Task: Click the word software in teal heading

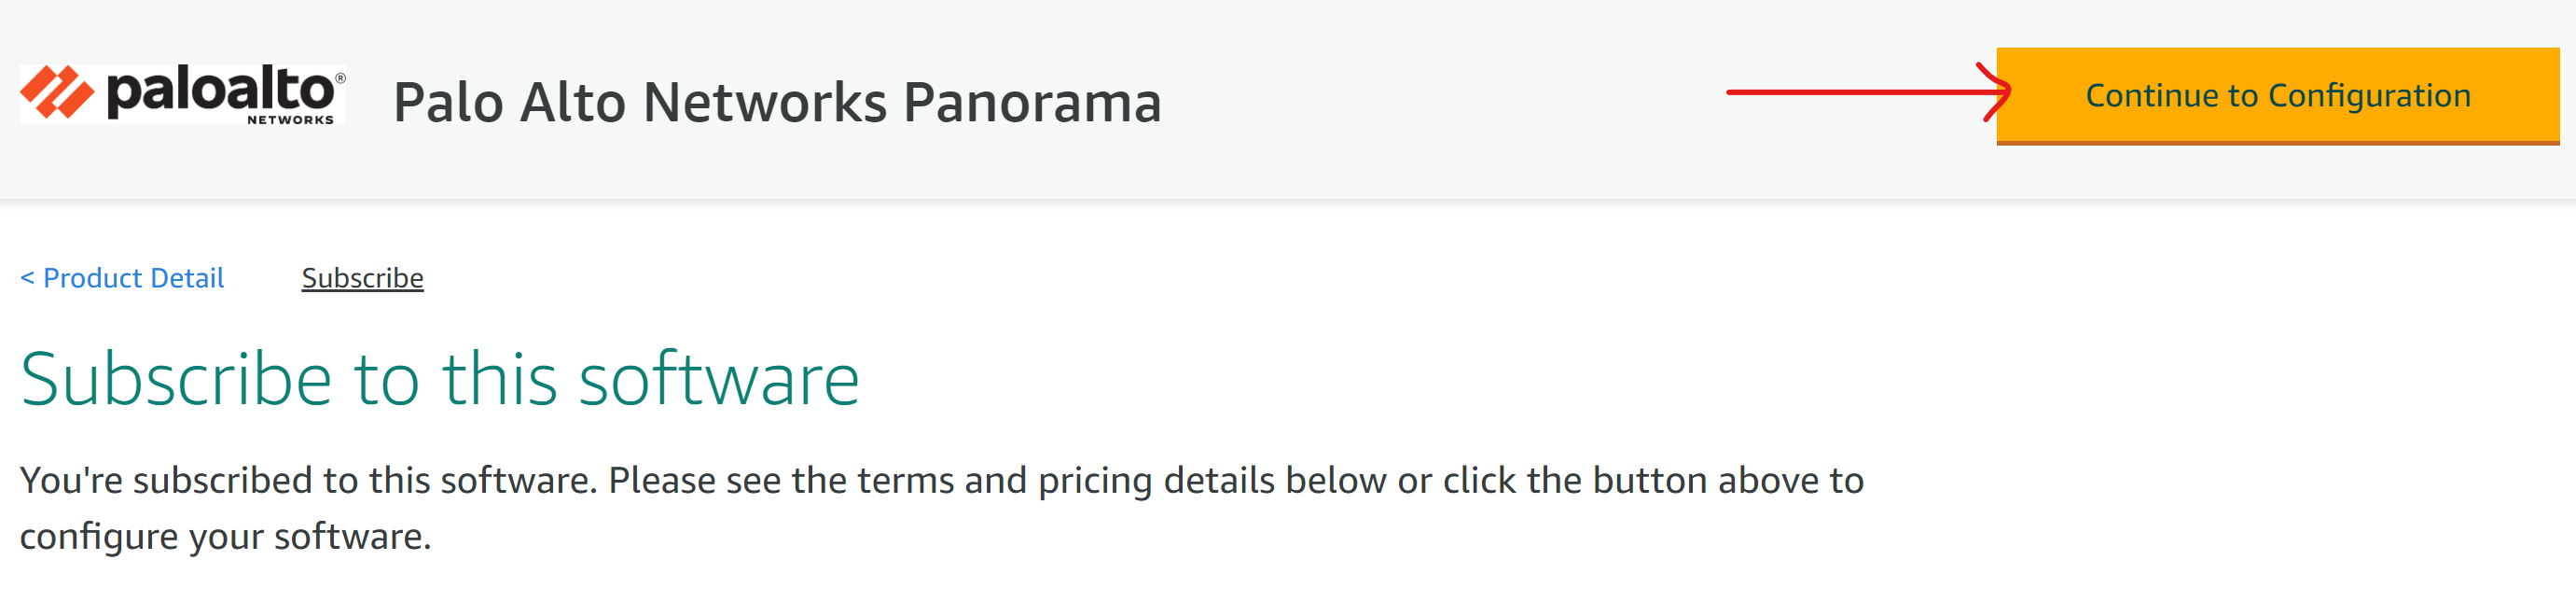Action: [x=719, y=380]
